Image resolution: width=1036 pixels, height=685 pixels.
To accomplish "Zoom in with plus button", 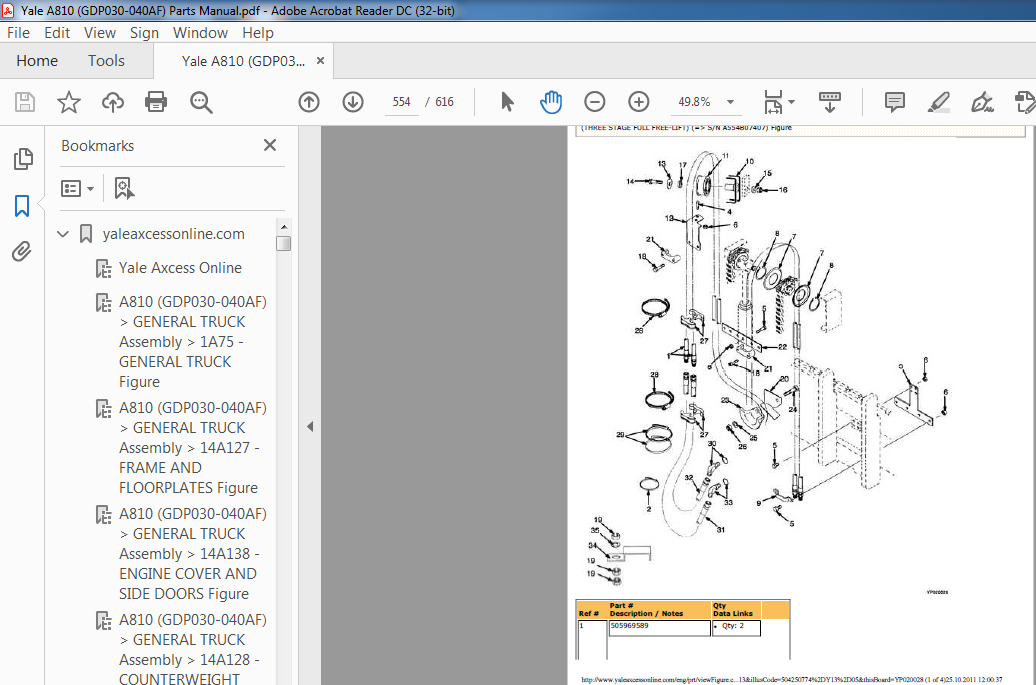I will [638, 102].
